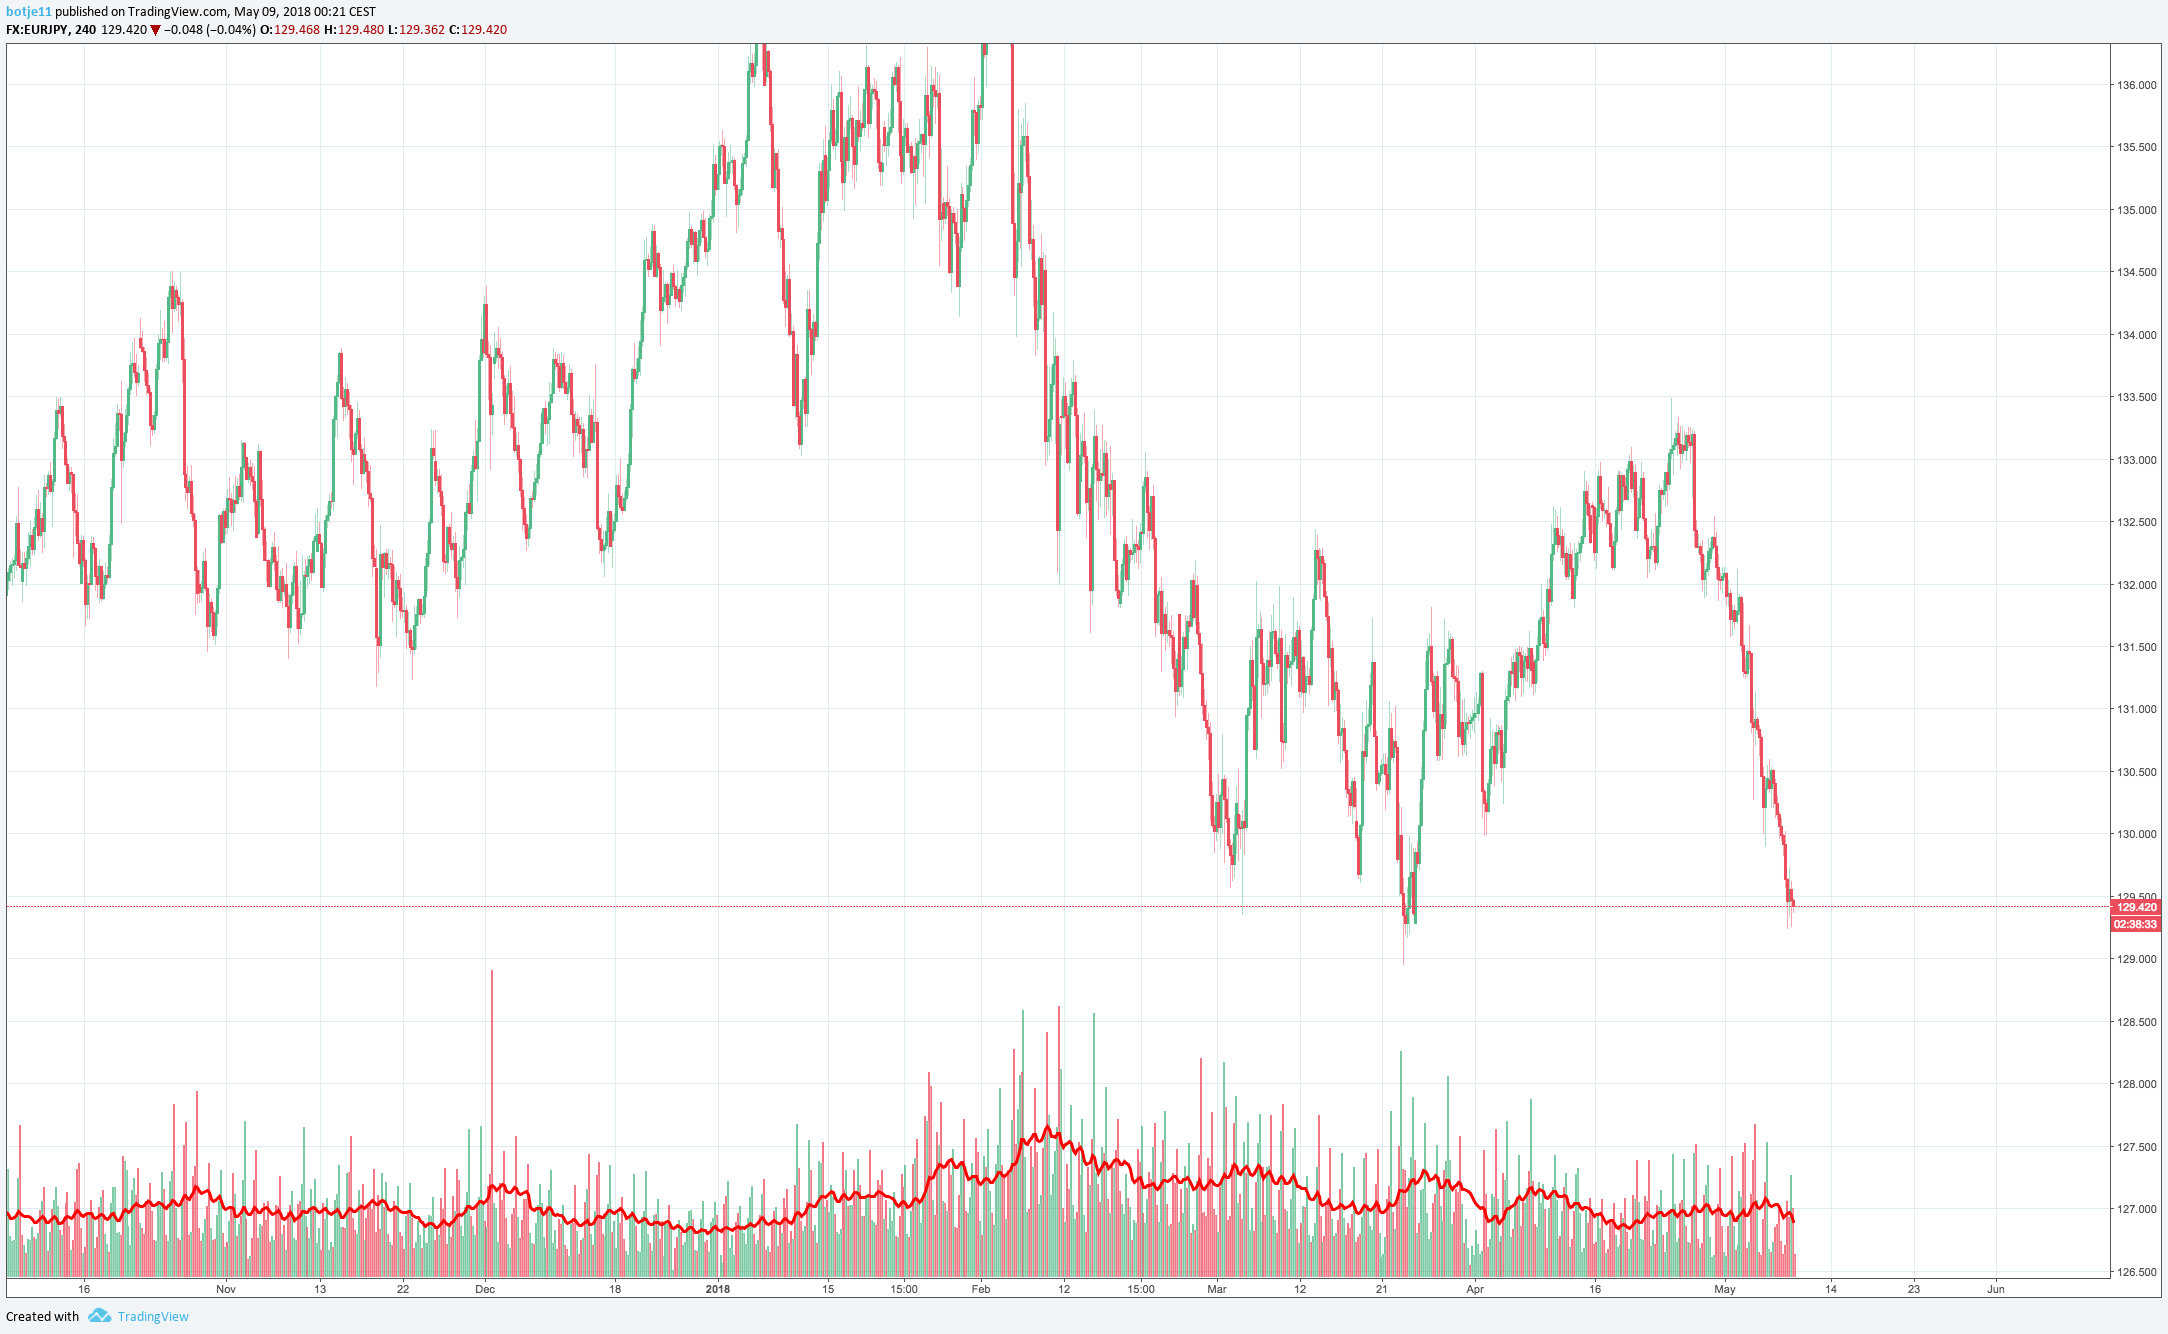
Task: Select the published date May 09, 2018 text
Action: pyautogui.click(x=272, y=12)
